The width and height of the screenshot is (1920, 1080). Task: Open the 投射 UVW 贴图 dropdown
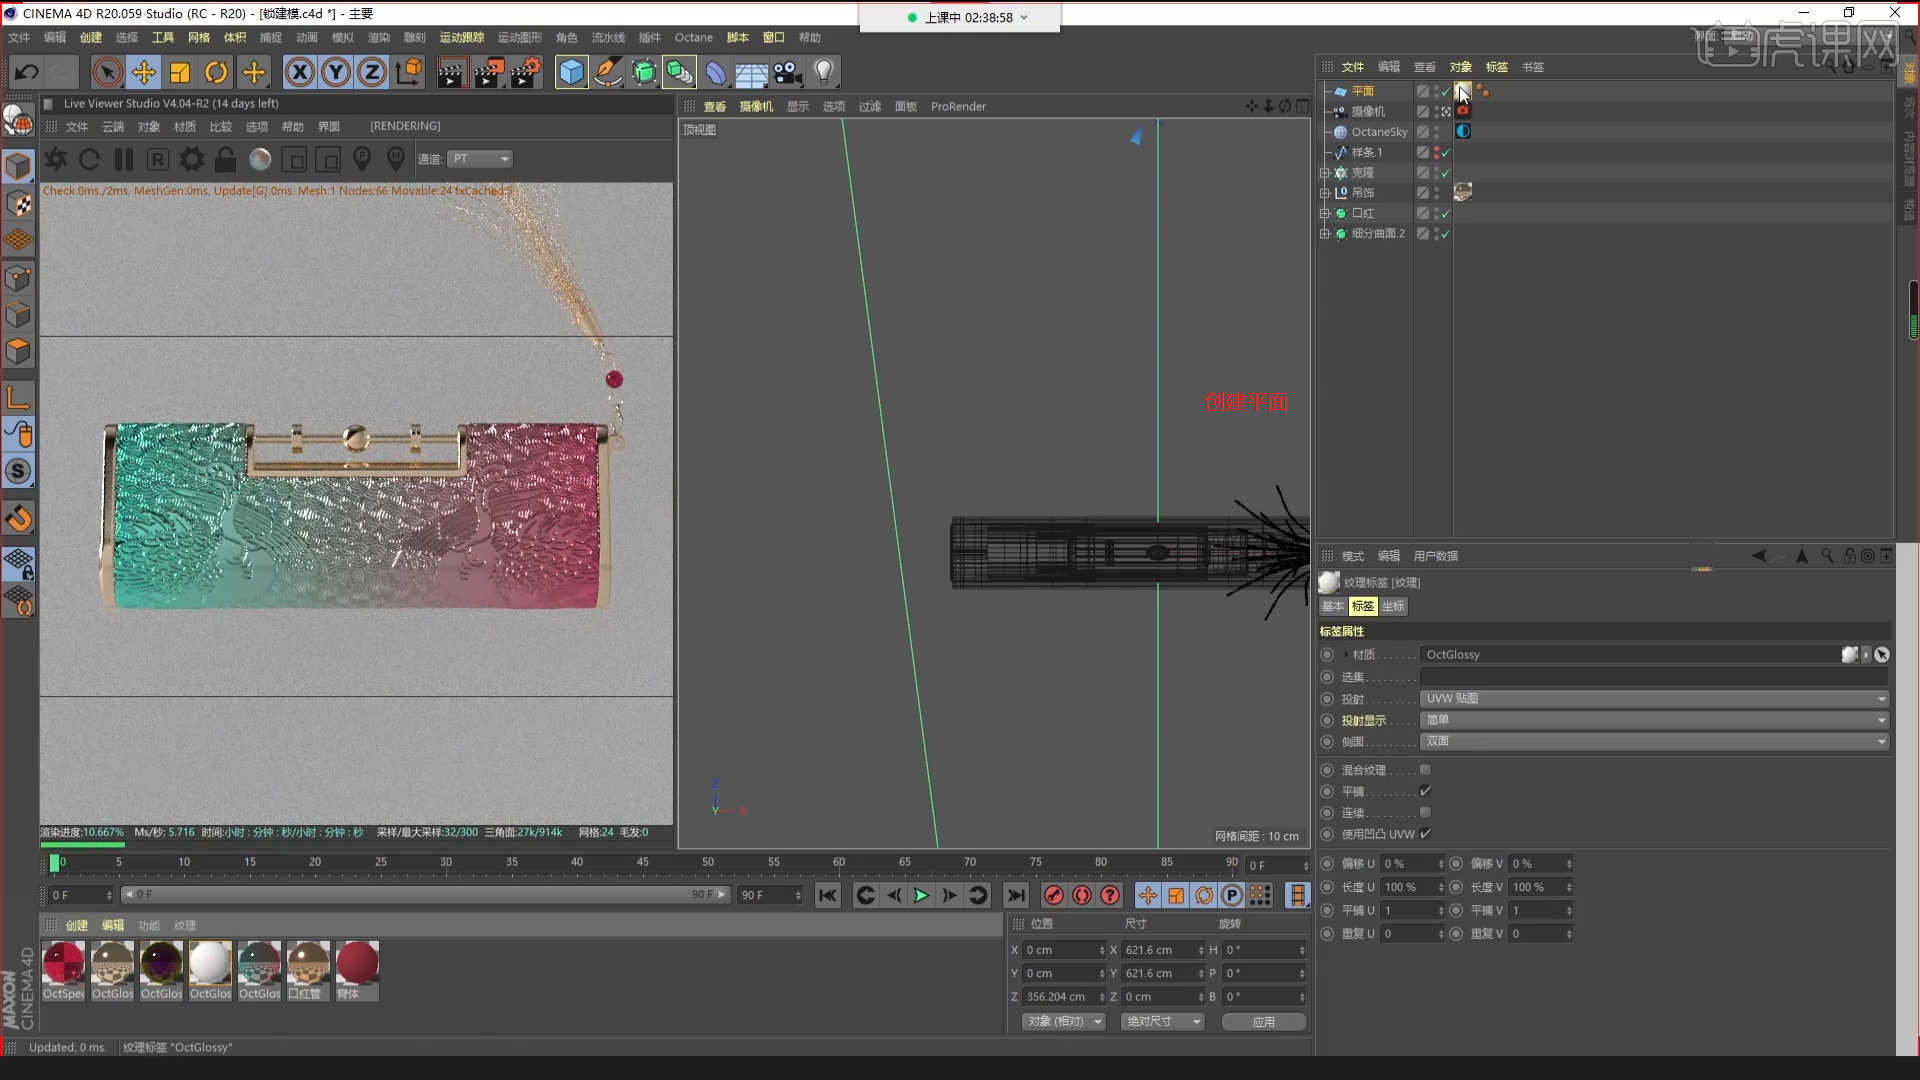1654,698
